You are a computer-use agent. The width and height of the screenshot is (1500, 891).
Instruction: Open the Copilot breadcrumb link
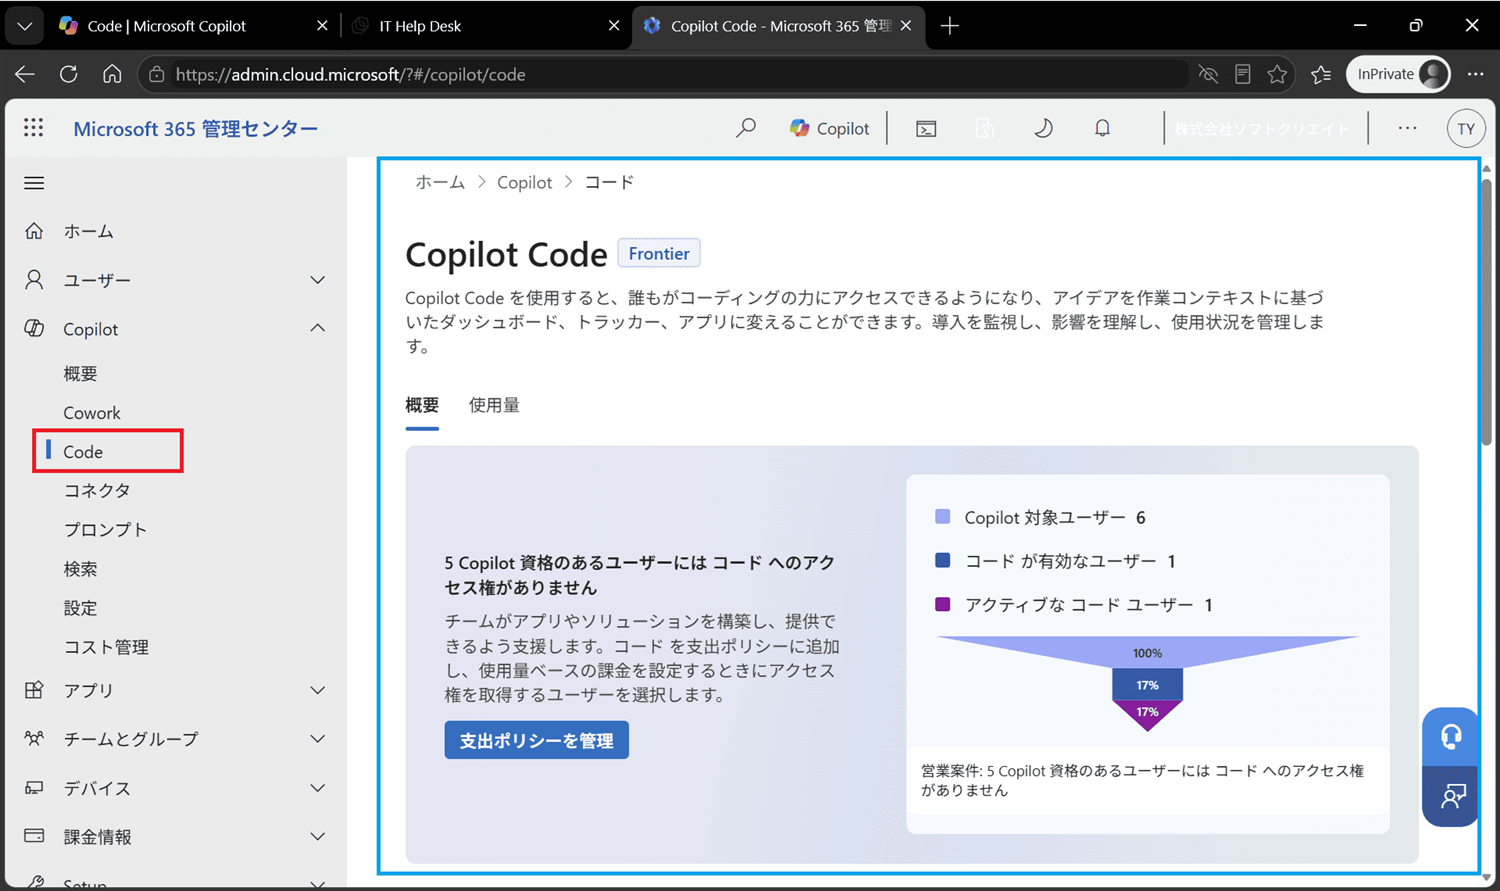coord(525,182)
